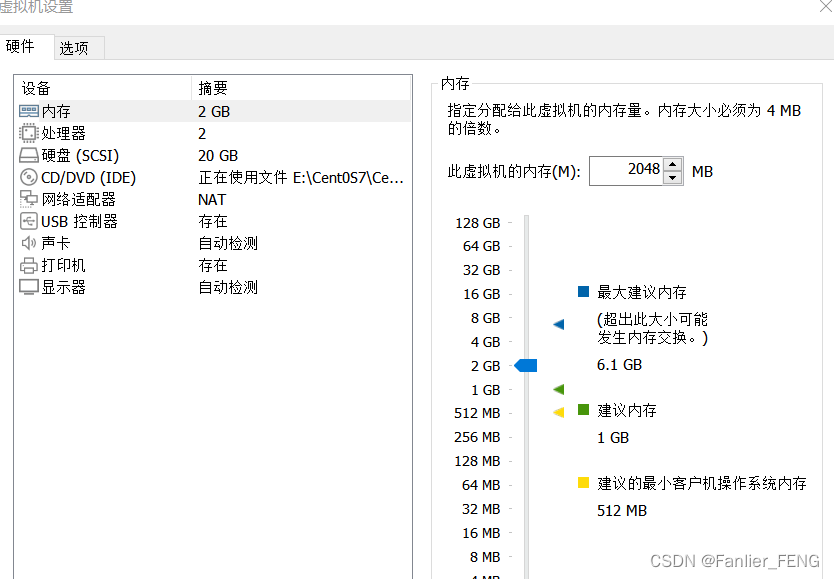Select the Processors (处理器) chip icon

click(30, 133)
